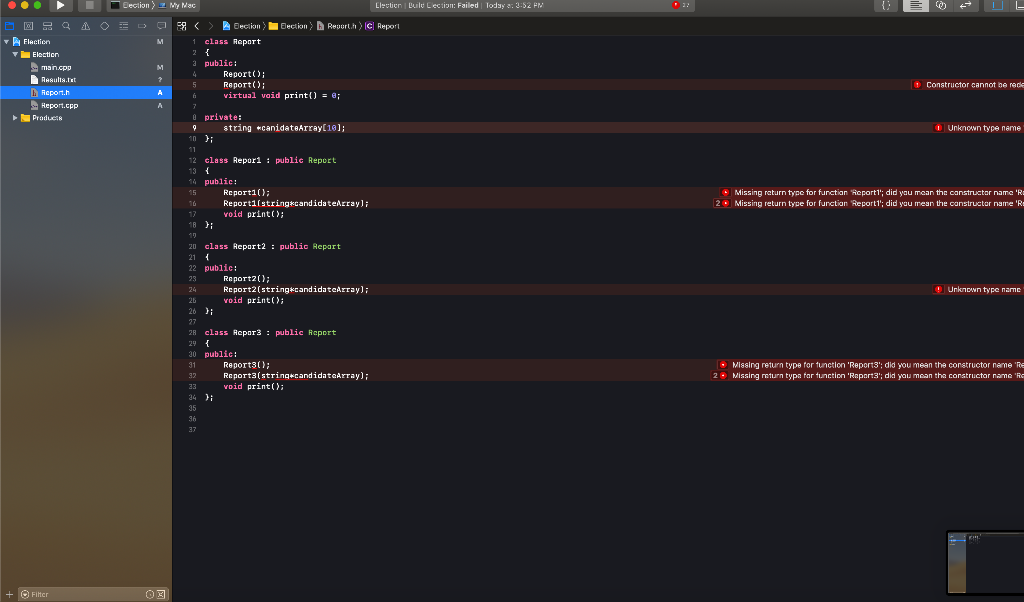Select main.cpp in the navigator
This screenshot has height=602, width=1024.
(x=86, y=67)
